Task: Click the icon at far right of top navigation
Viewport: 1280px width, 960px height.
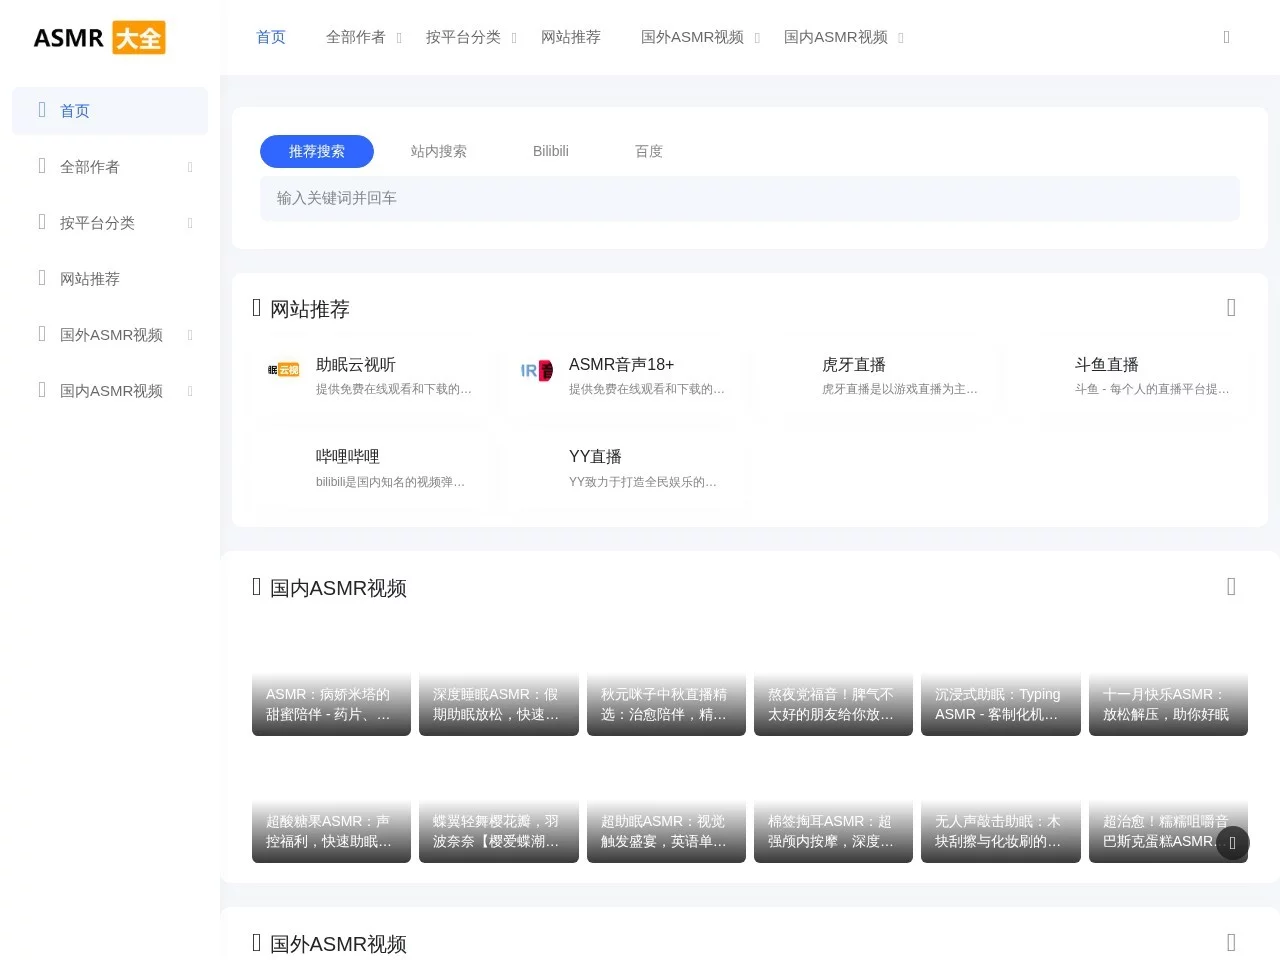Action: [1227, 37]
